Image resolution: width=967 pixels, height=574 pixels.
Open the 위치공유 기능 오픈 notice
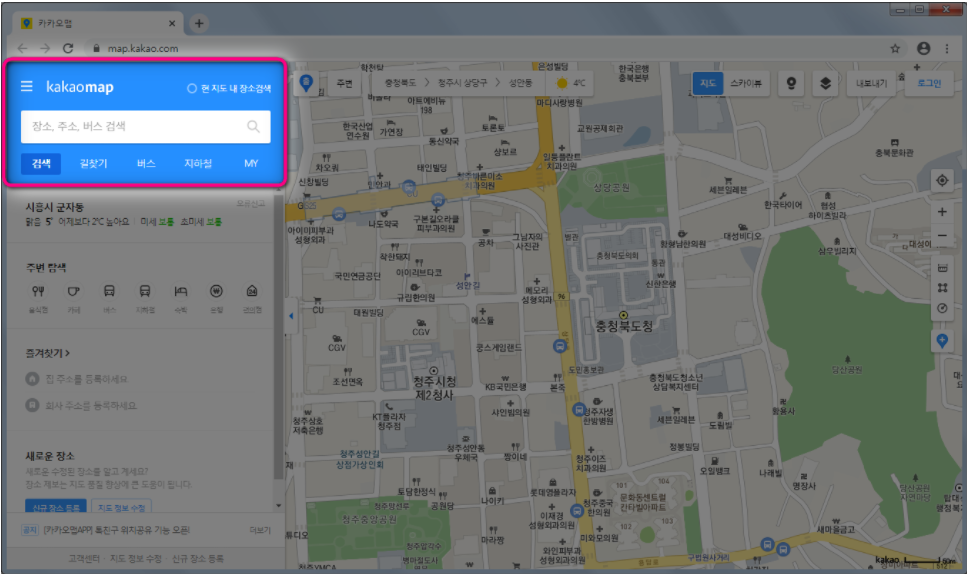click(117, 530)
